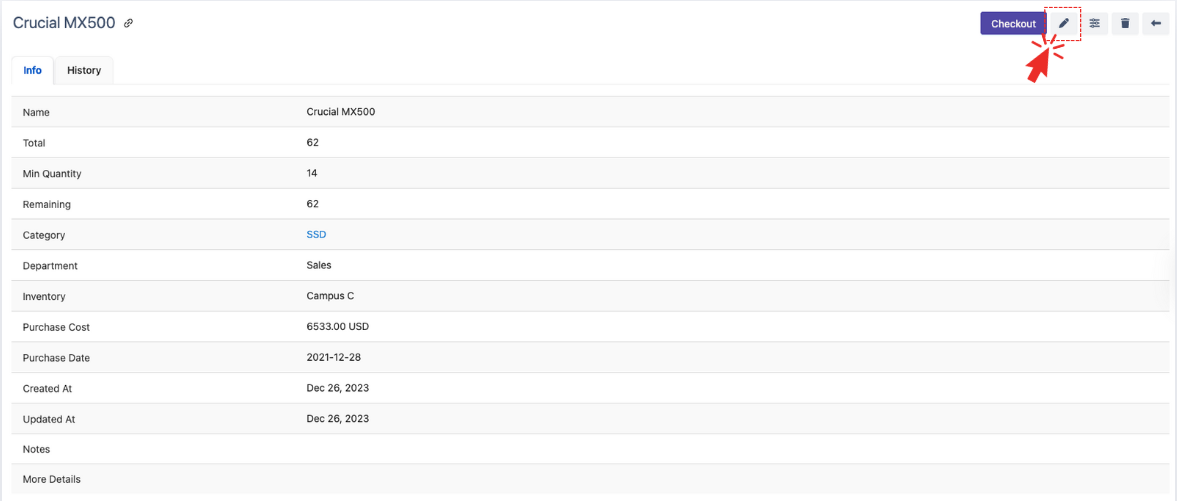The width and height of the screenshot is (1177, 501).
Task: Select the Info tab
Action: 33,70
